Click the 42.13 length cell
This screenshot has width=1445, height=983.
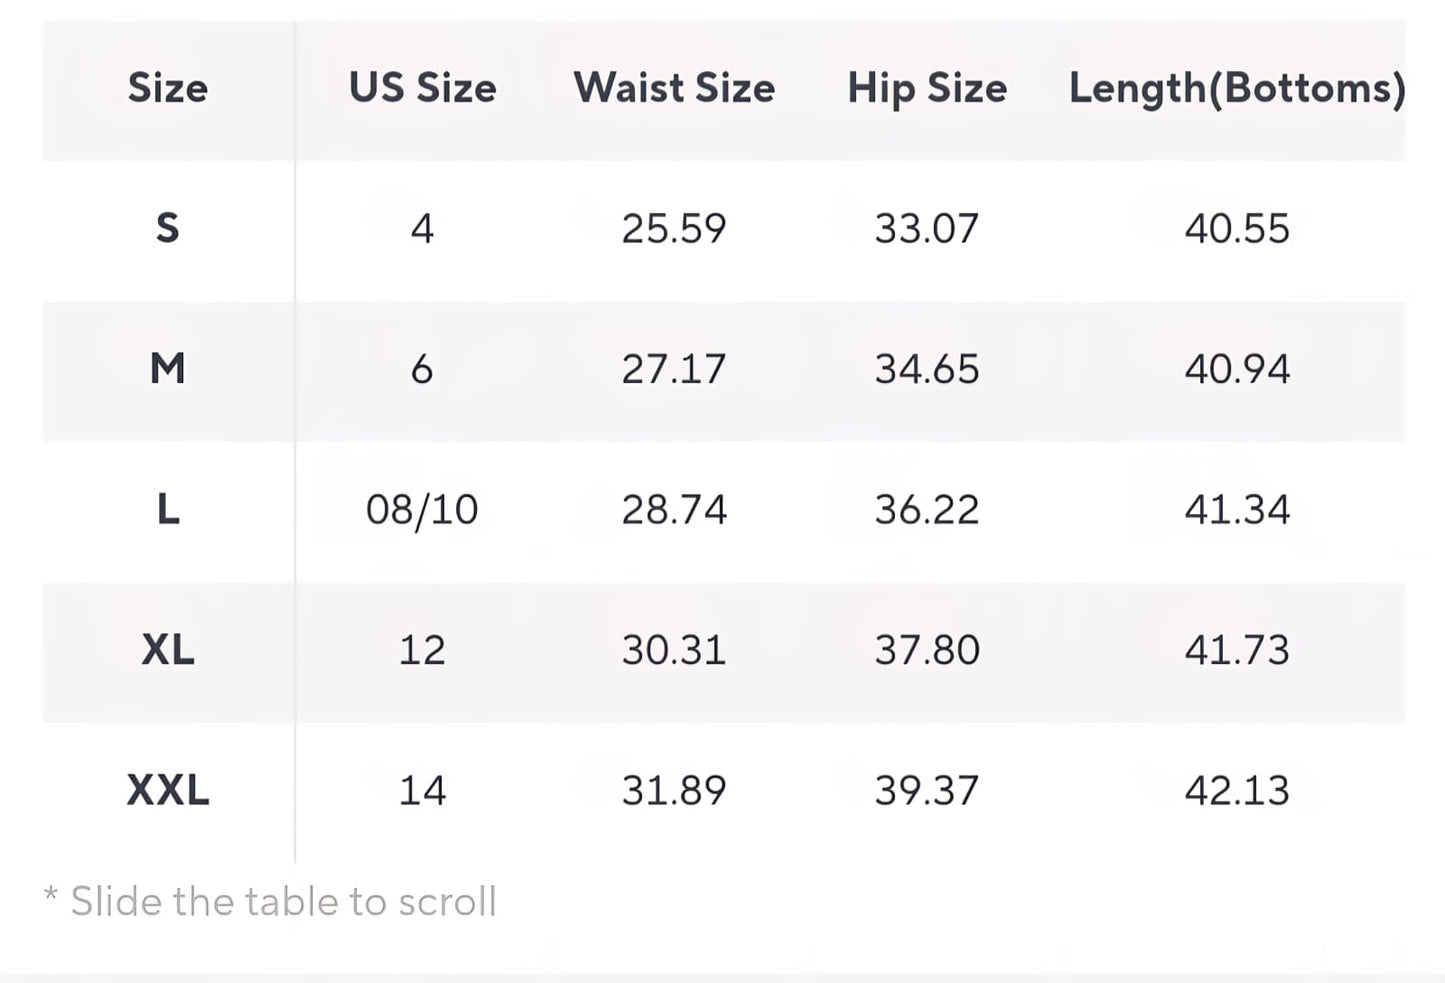click(1237, 791)
